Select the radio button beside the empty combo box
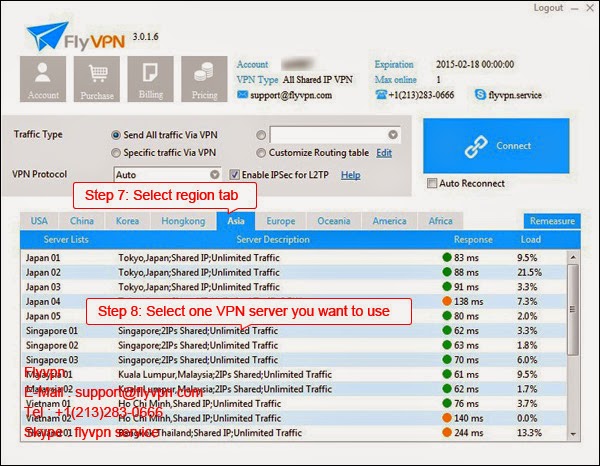The height and width of the screenshot is (466, 600). (x=261, y=135)
